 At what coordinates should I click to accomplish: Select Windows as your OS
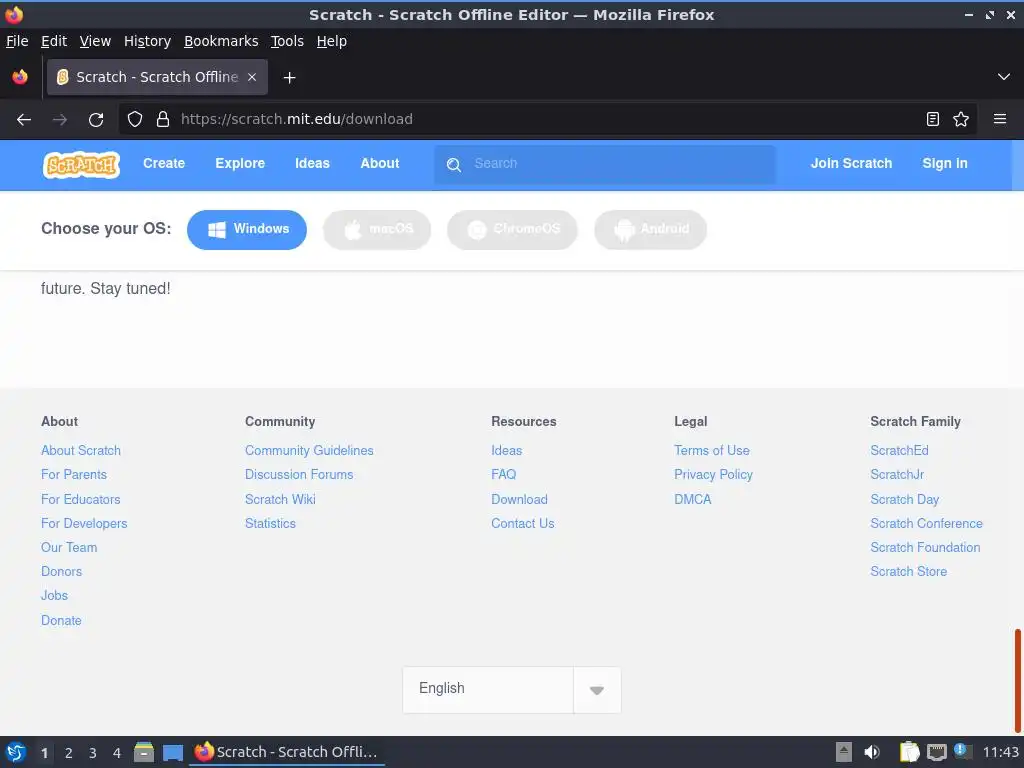coord(247,229)
